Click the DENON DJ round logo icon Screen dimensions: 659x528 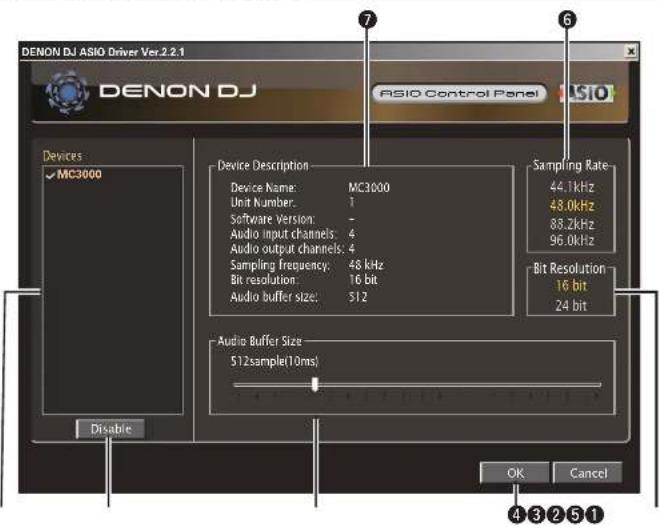pos(67,92)
